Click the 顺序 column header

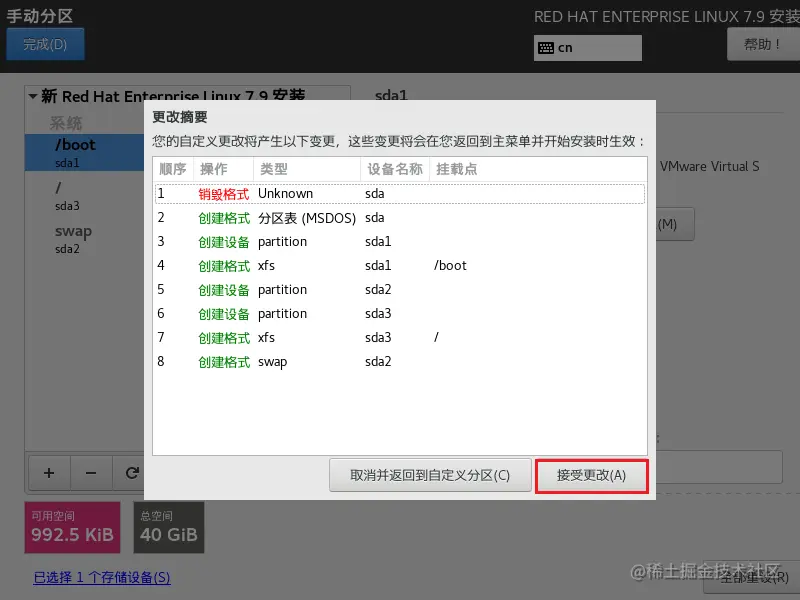click(x=173, y=169)
